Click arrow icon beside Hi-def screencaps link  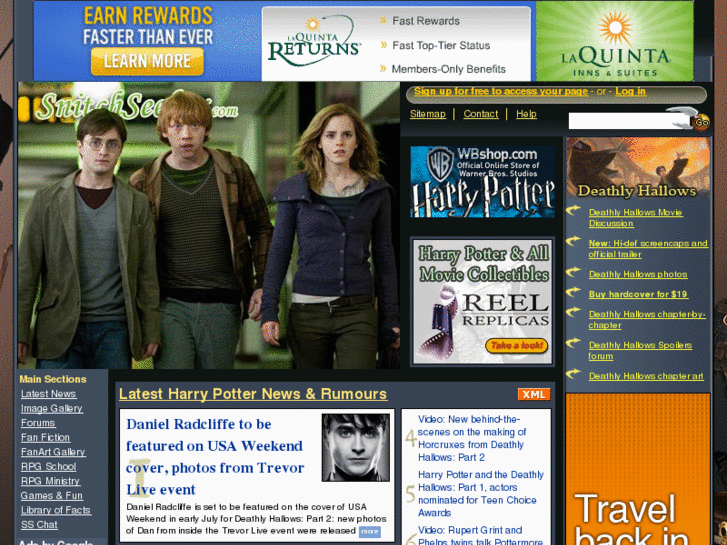pyautogui.click(x=573, y=241)
